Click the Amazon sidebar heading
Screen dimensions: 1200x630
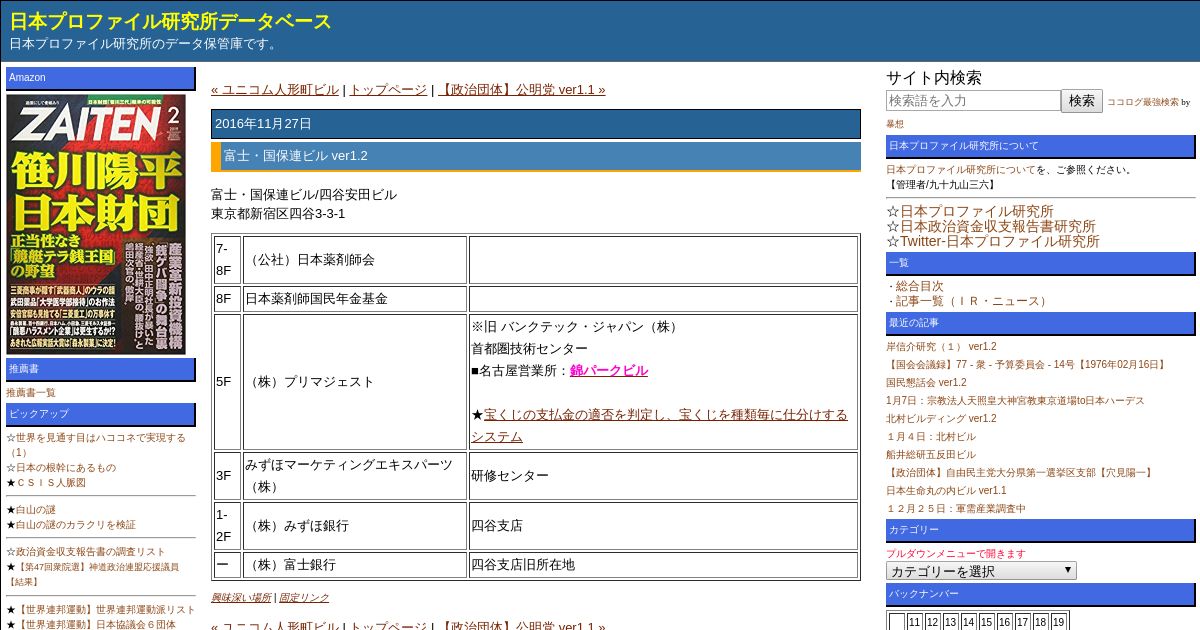pos(101,78)
